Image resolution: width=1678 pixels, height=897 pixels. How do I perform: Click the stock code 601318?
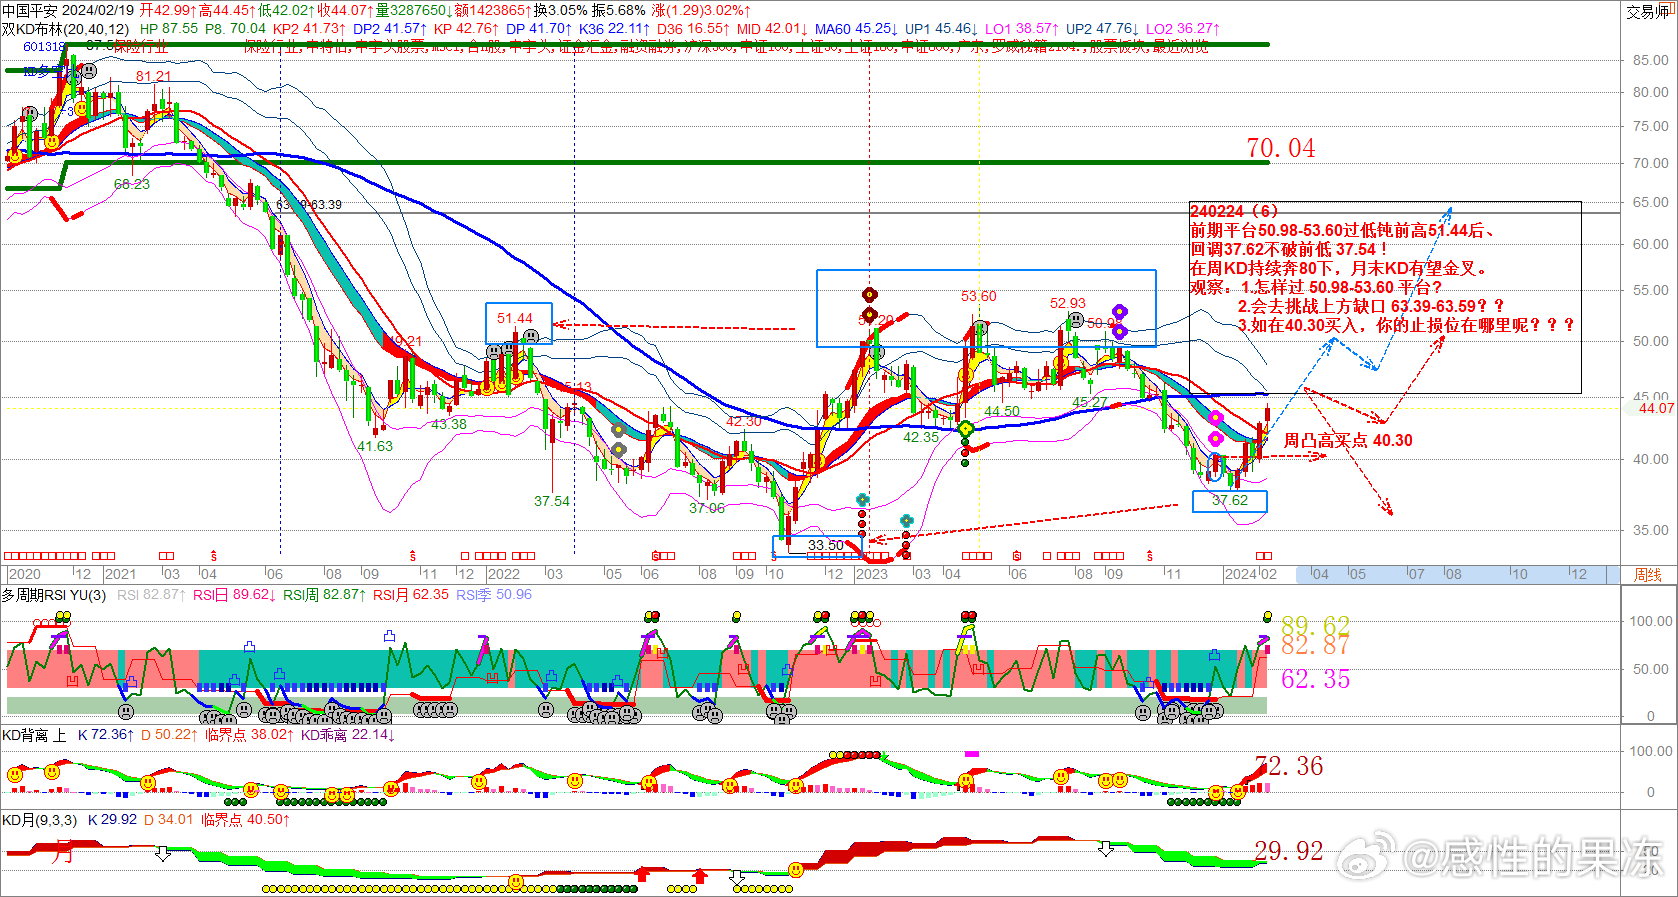pos(44,46)
